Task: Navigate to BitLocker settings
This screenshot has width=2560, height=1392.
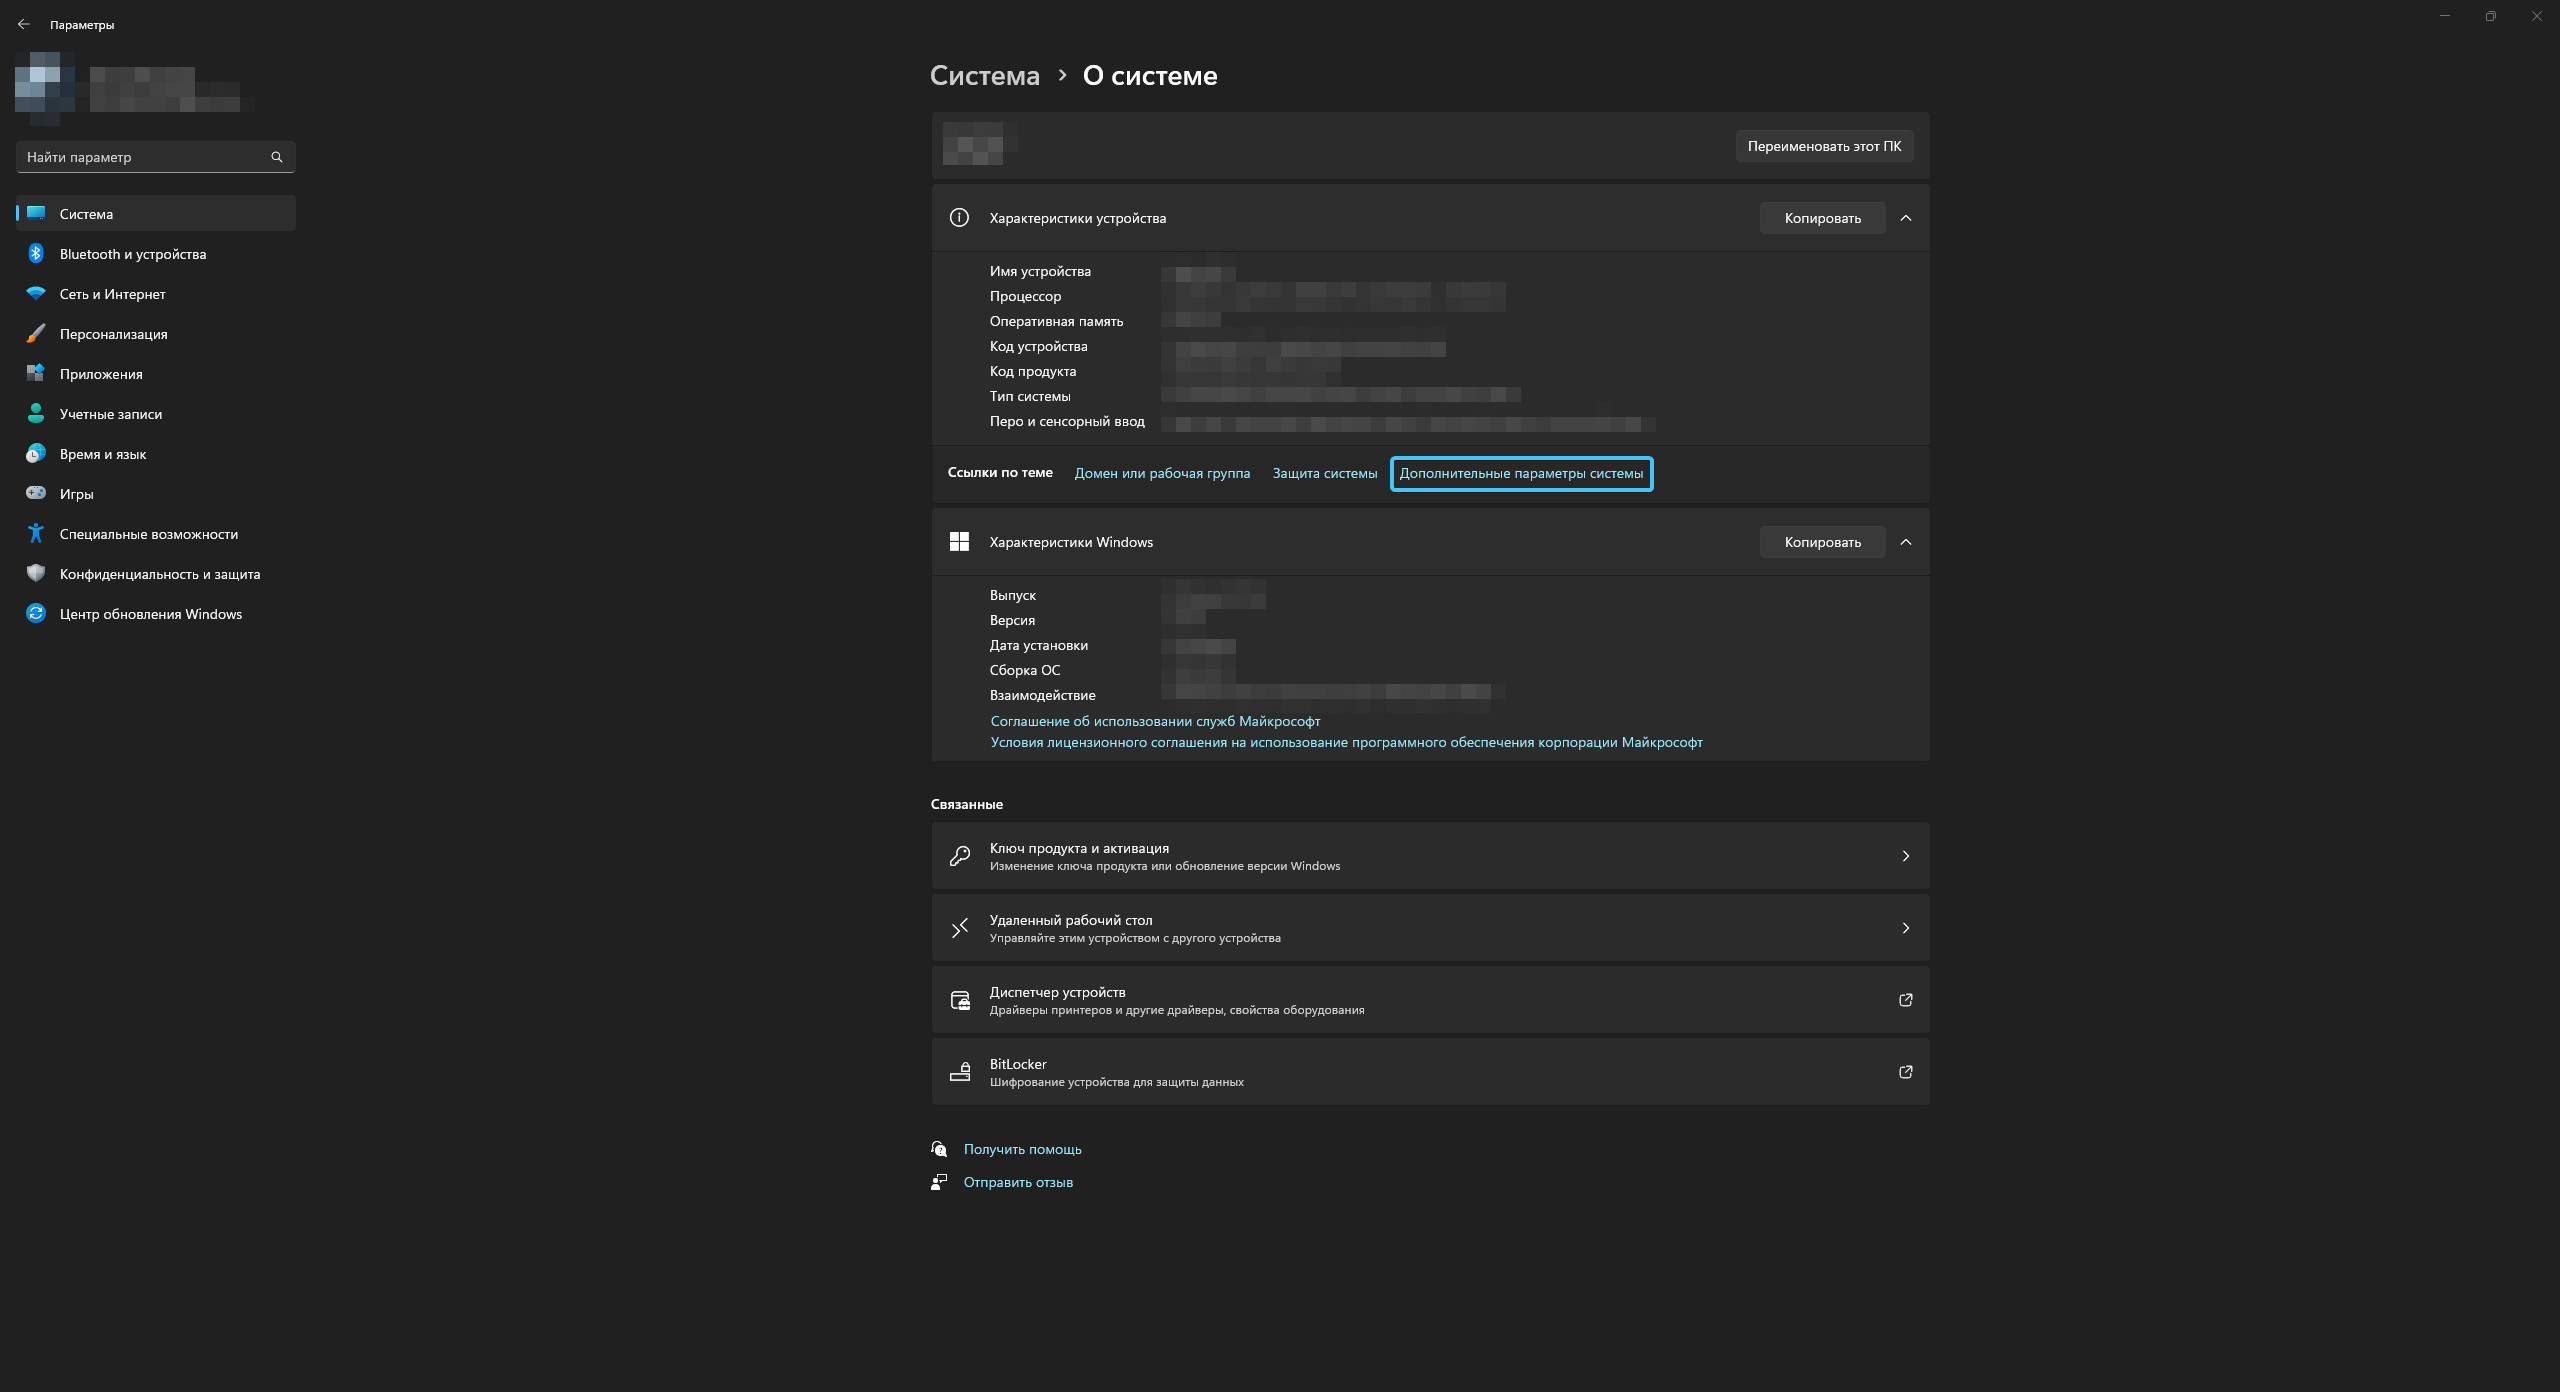Action: point(1429,1071)
